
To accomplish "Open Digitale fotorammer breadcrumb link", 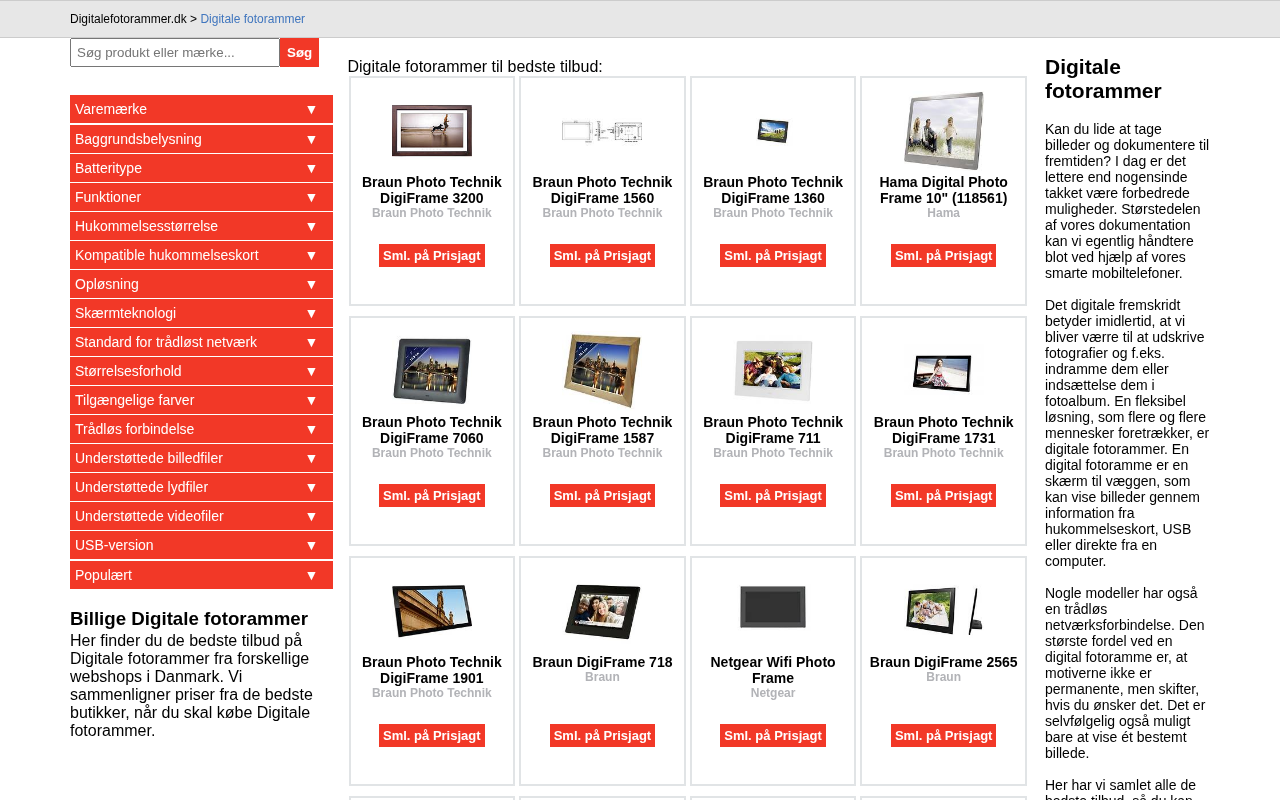I will [253, 19].
